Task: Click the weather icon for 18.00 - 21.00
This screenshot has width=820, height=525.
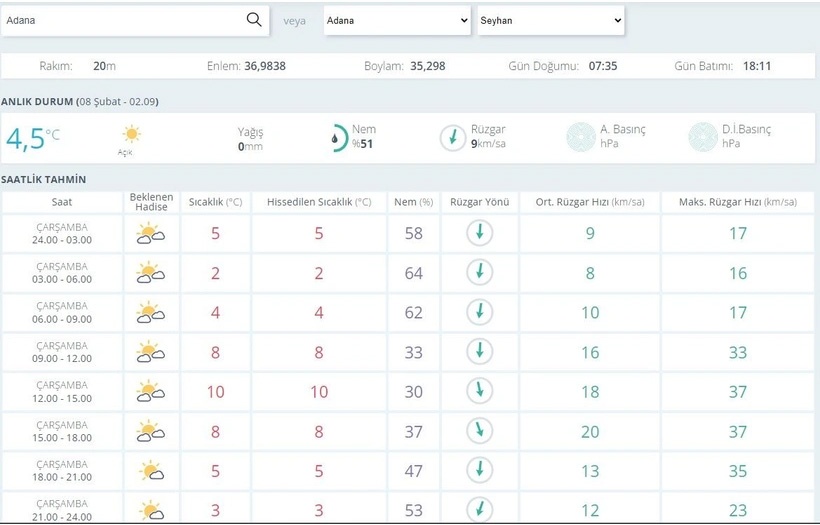Action: pos(151,471)
